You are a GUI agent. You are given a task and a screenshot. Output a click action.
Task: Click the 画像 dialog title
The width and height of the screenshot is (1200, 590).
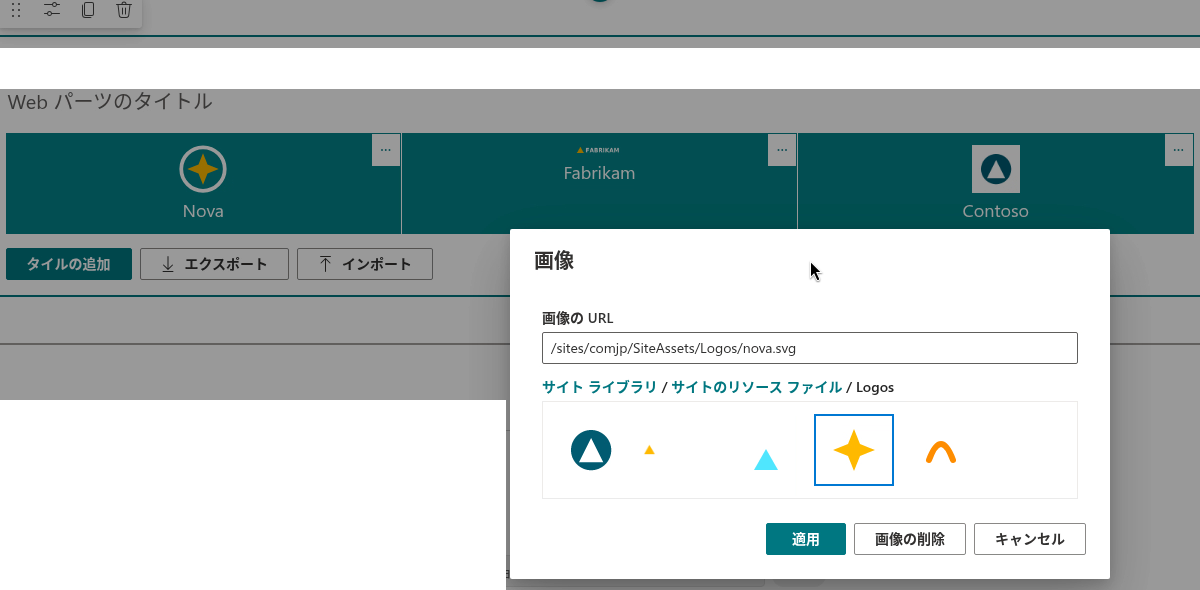554,262
